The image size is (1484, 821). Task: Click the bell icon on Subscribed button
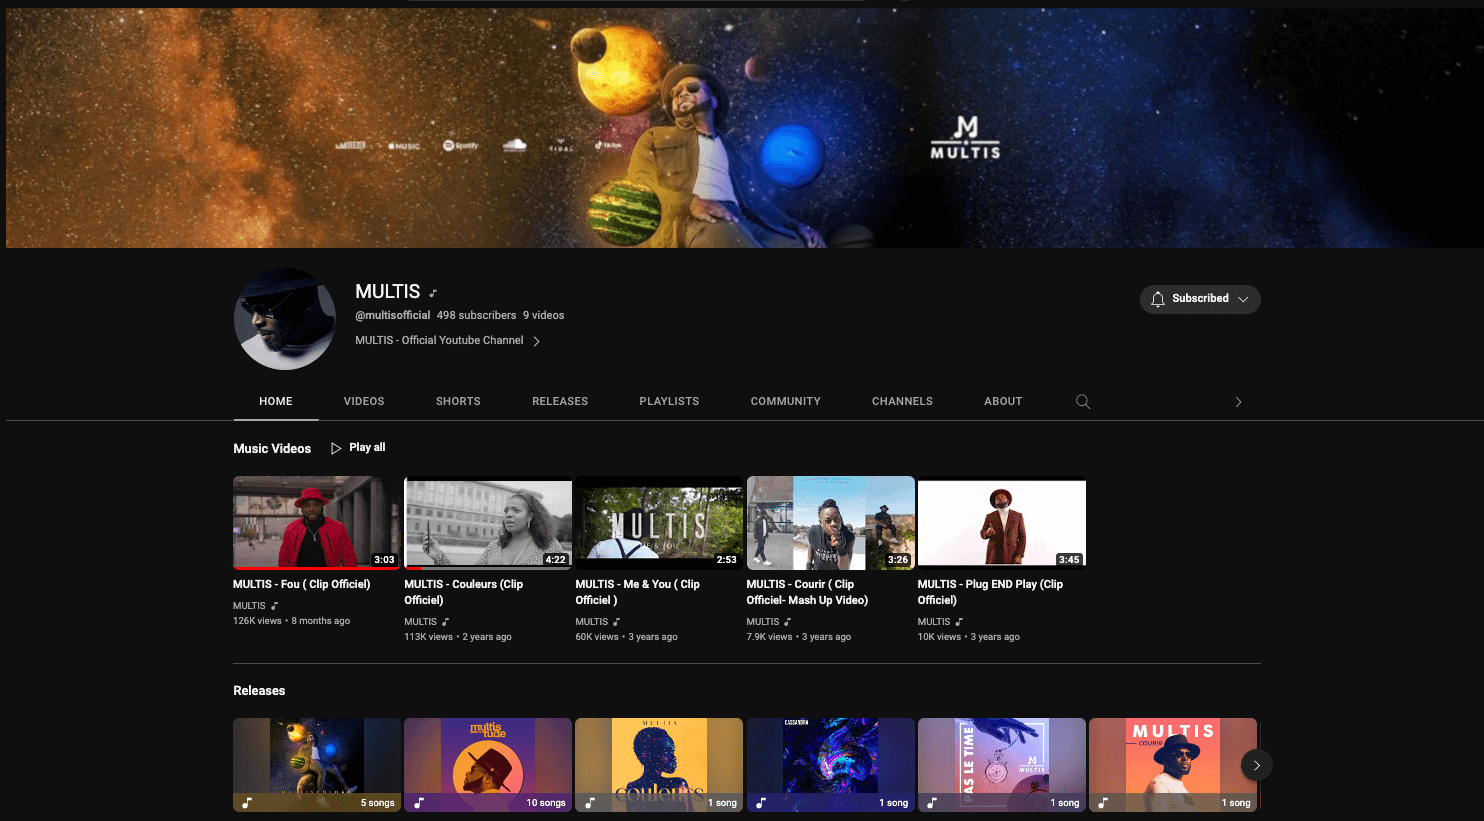tap(1158, 299)
